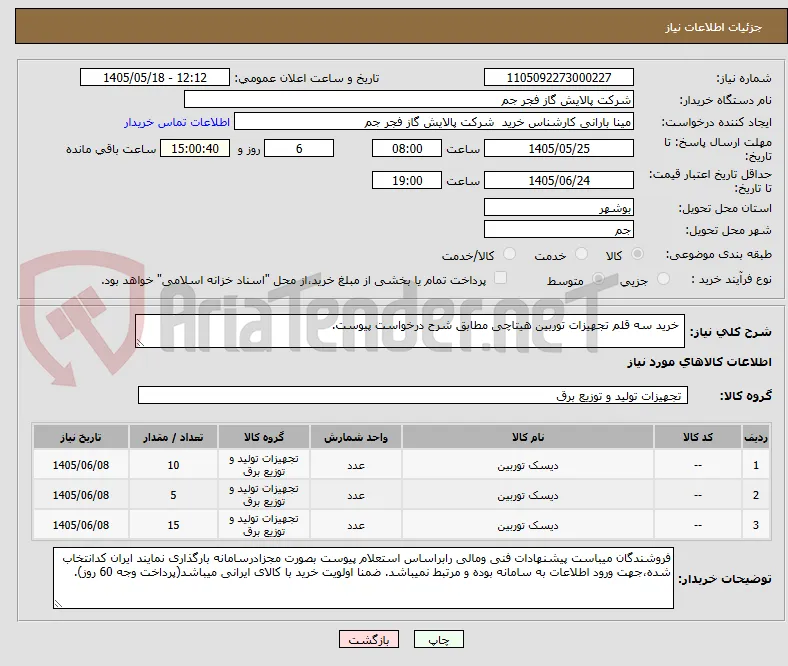Select the خدمت radio button
This screenshot has width=788, height=666.
coord(581,254)
